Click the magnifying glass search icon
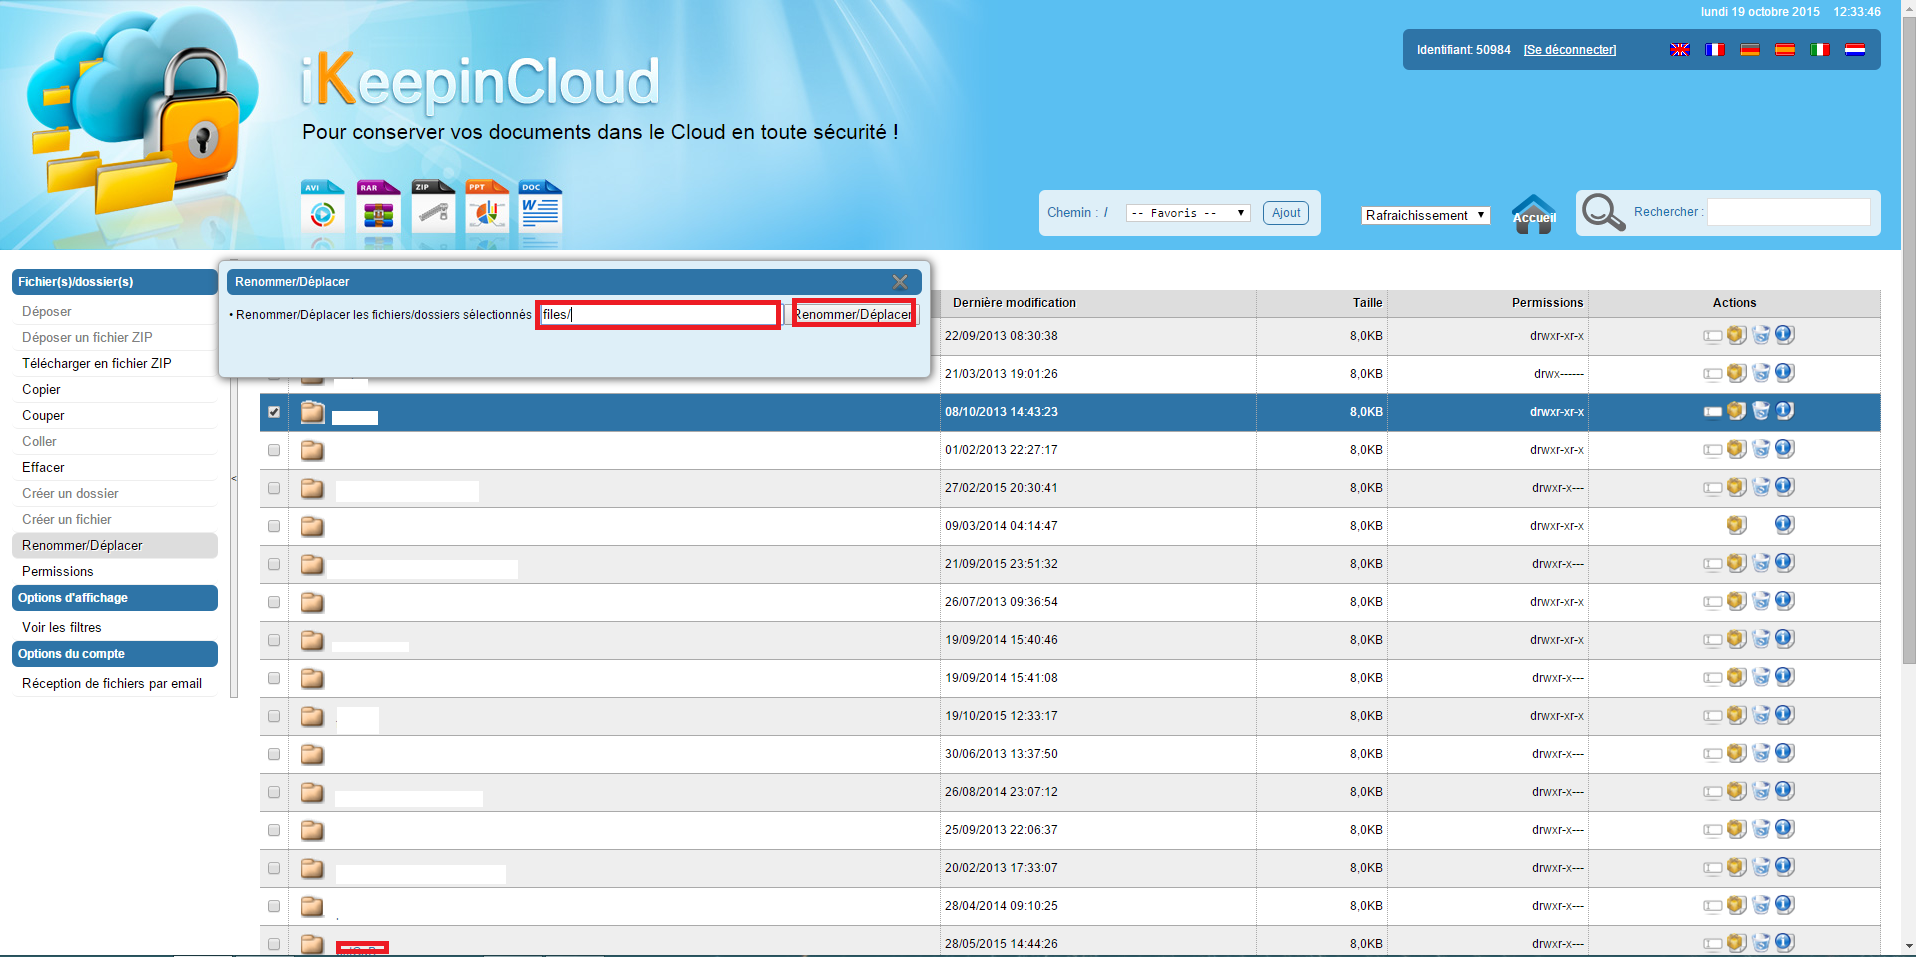The width and height of the screenshot is (1916, 957). click(1602, 212)
